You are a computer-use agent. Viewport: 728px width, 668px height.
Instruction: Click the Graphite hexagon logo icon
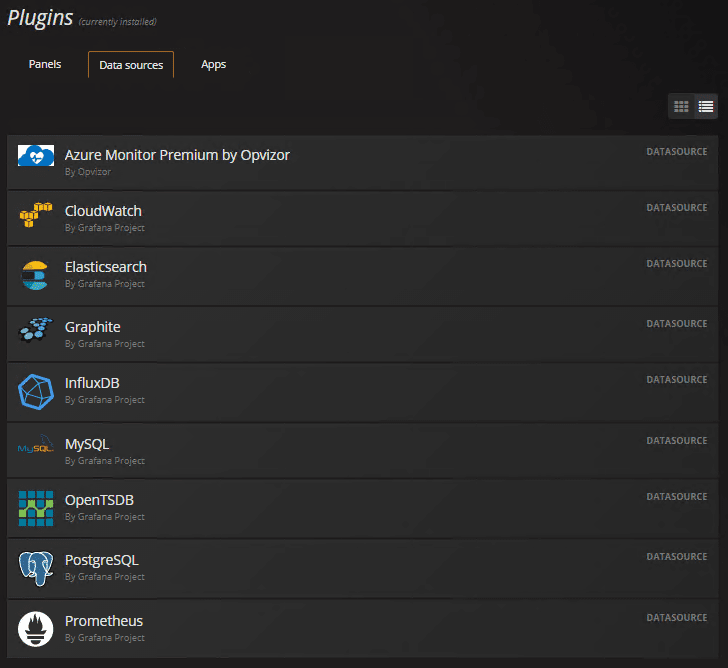coord(36,330)
